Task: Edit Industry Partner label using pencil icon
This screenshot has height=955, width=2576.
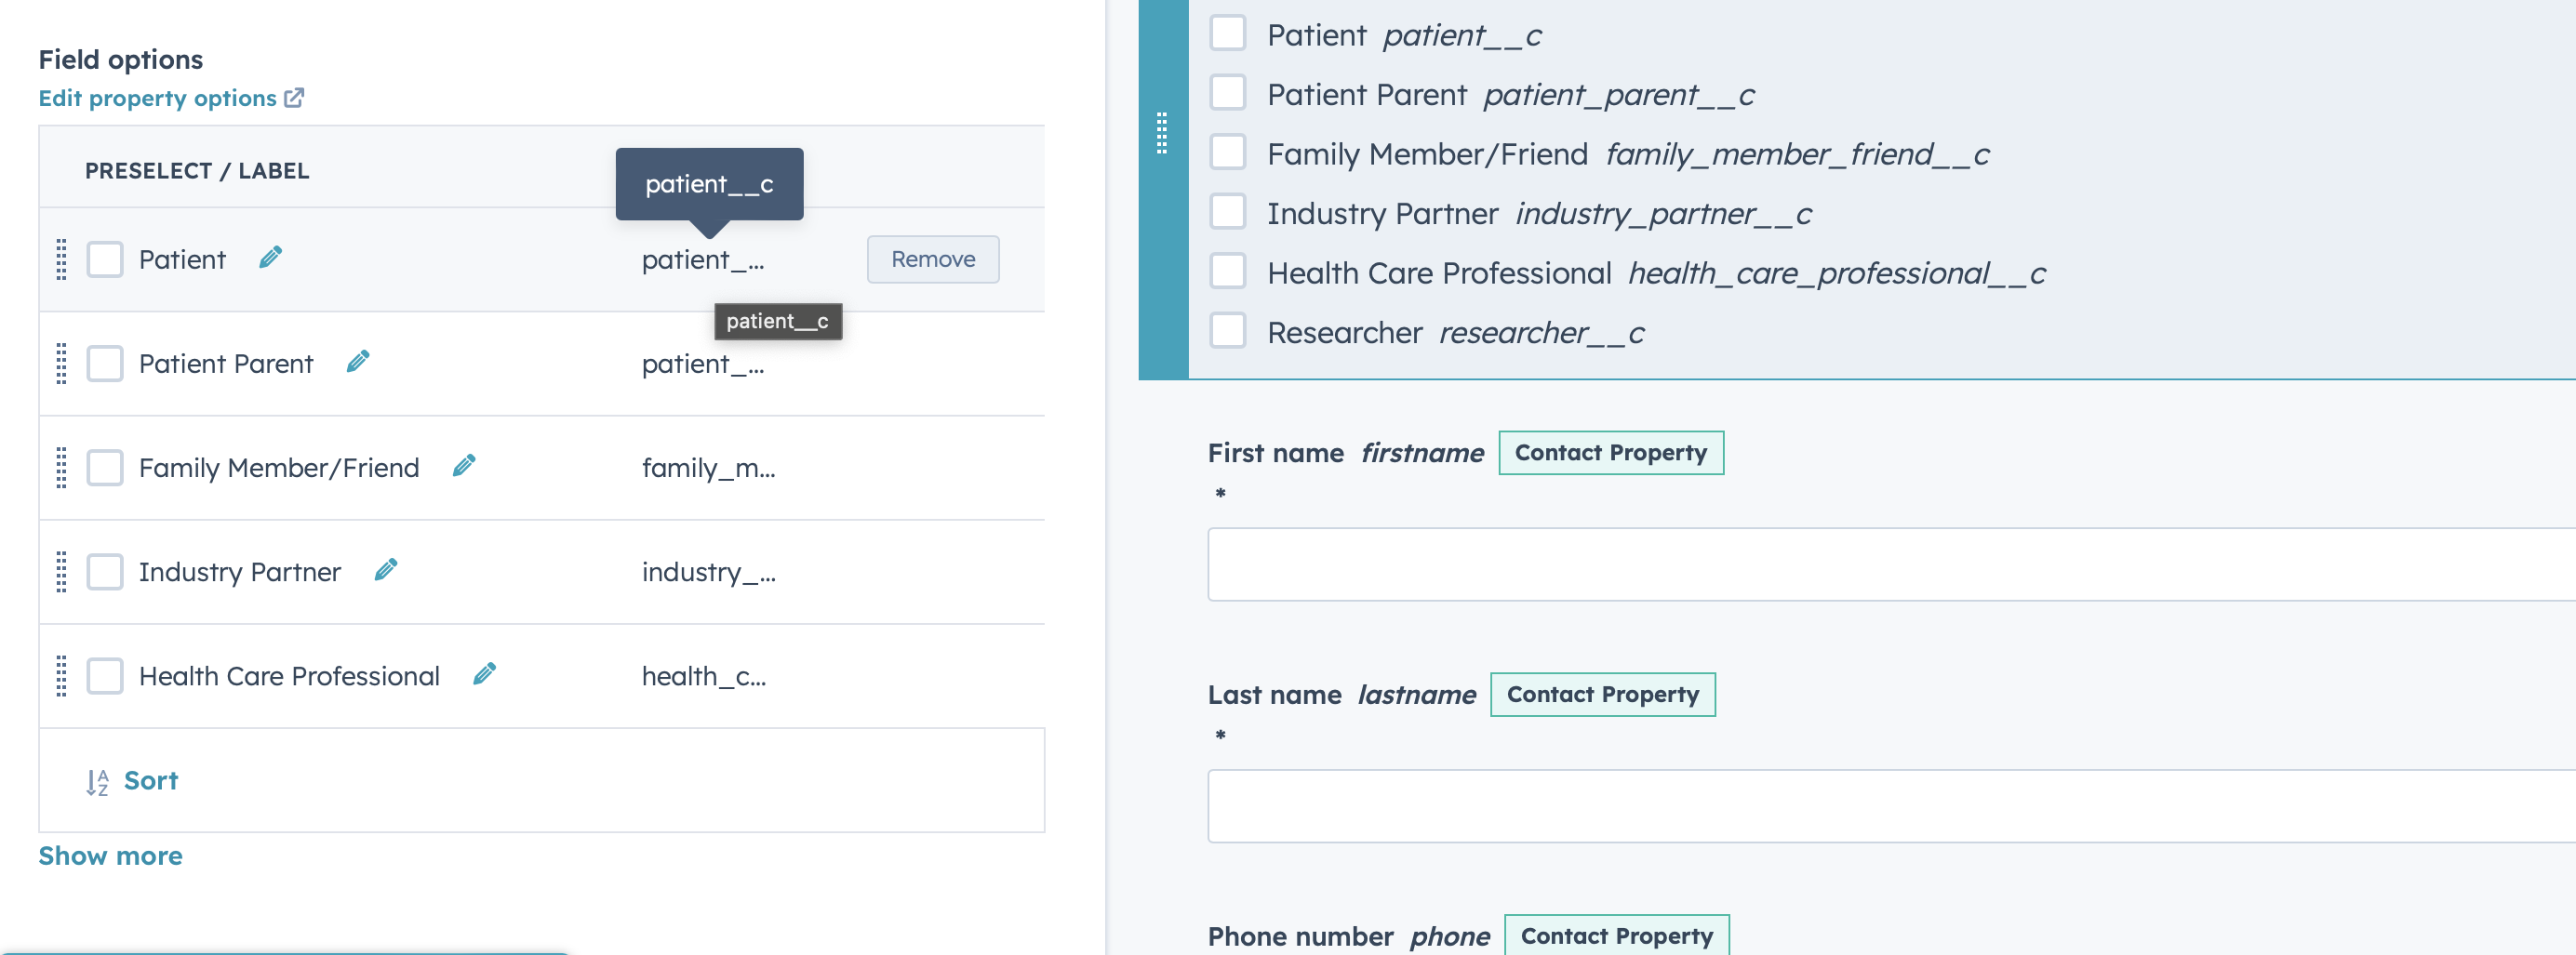Action: [385, 570]
